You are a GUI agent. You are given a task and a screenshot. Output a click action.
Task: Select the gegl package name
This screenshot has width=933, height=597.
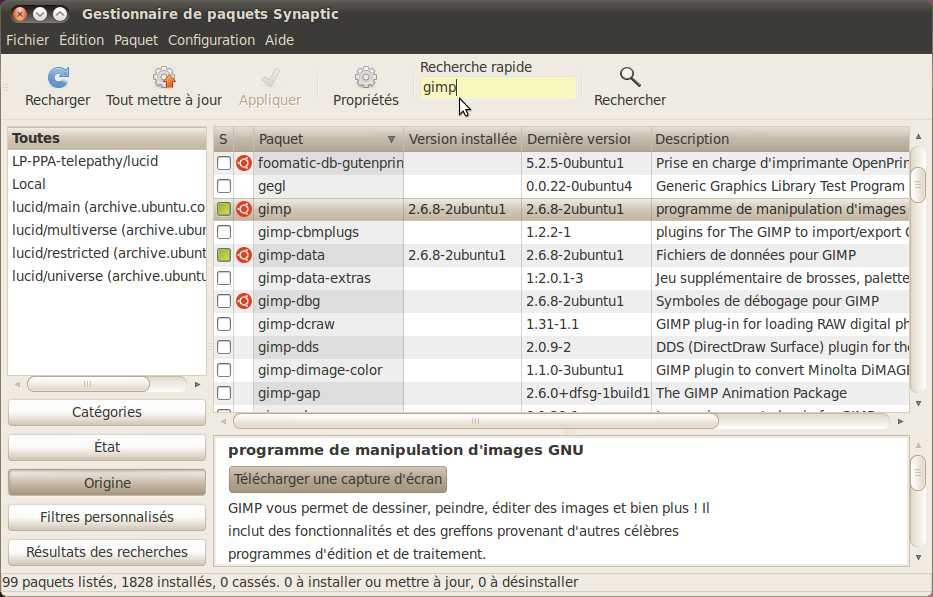click(x=272, y=186)
